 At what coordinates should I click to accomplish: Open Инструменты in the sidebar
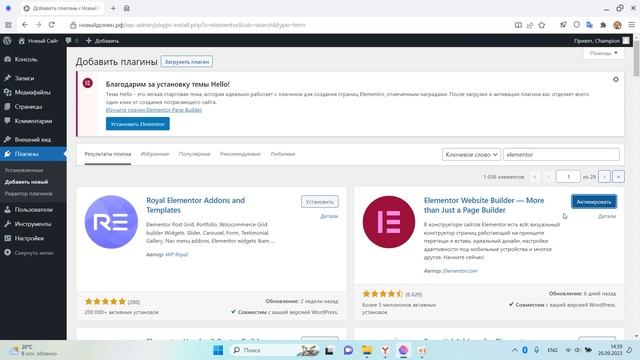[33, 224]
